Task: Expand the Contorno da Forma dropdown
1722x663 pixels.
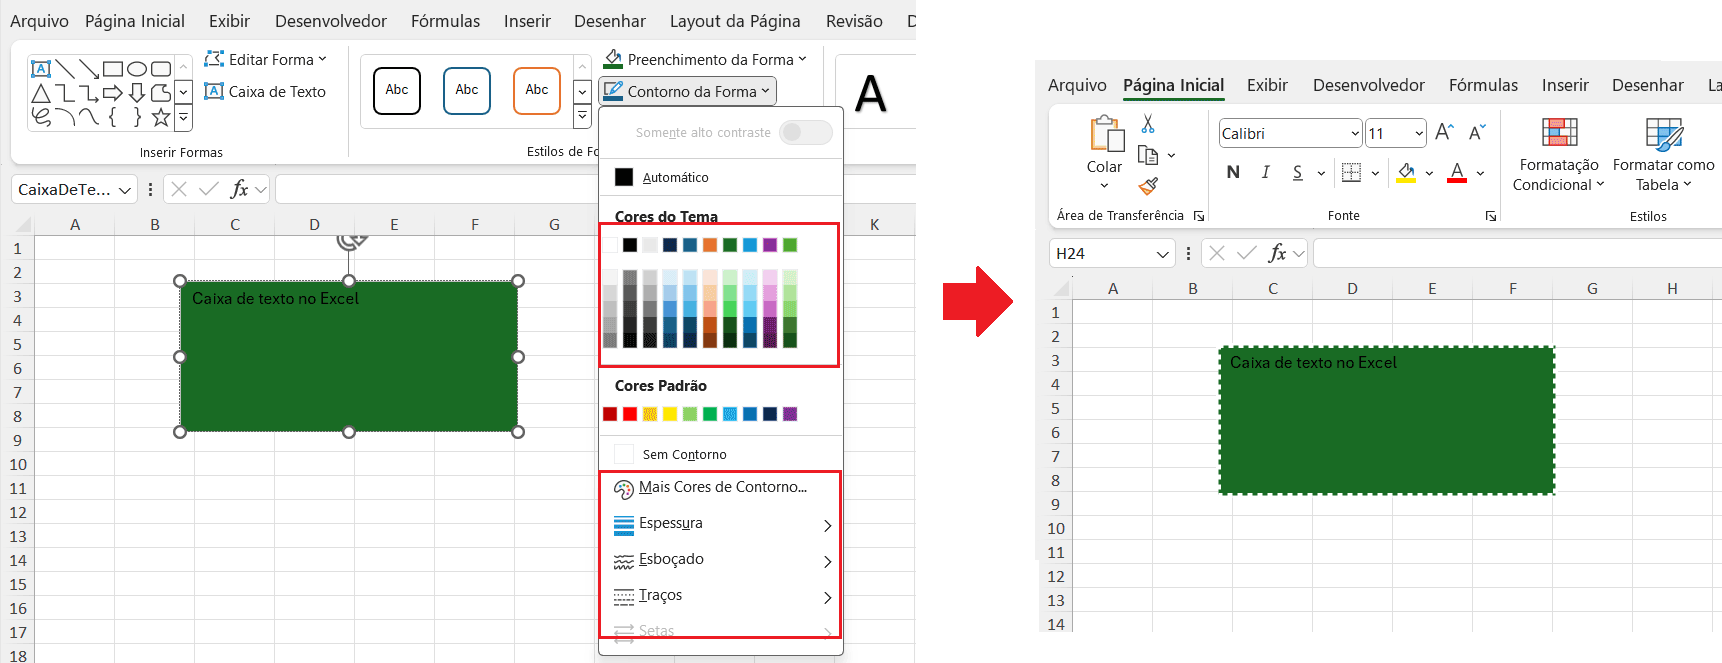Action: pyautogui.click(x=688, y=92)
